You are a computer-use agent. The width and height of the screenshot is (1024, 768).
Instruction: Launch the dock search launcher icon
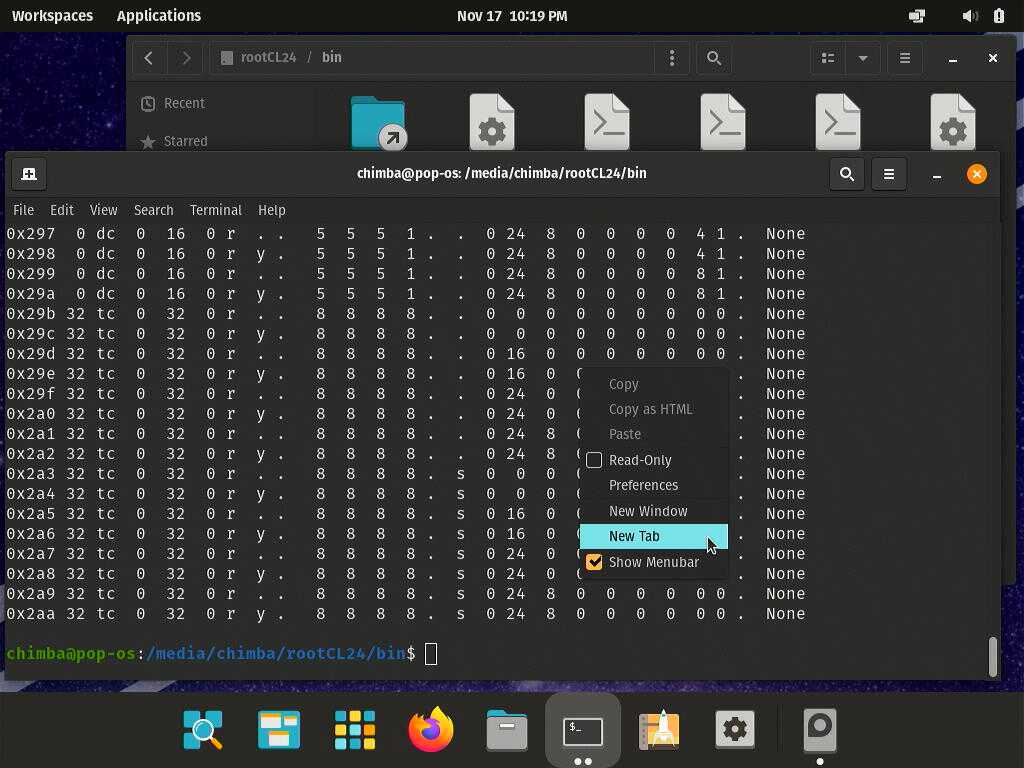point(203,729)
